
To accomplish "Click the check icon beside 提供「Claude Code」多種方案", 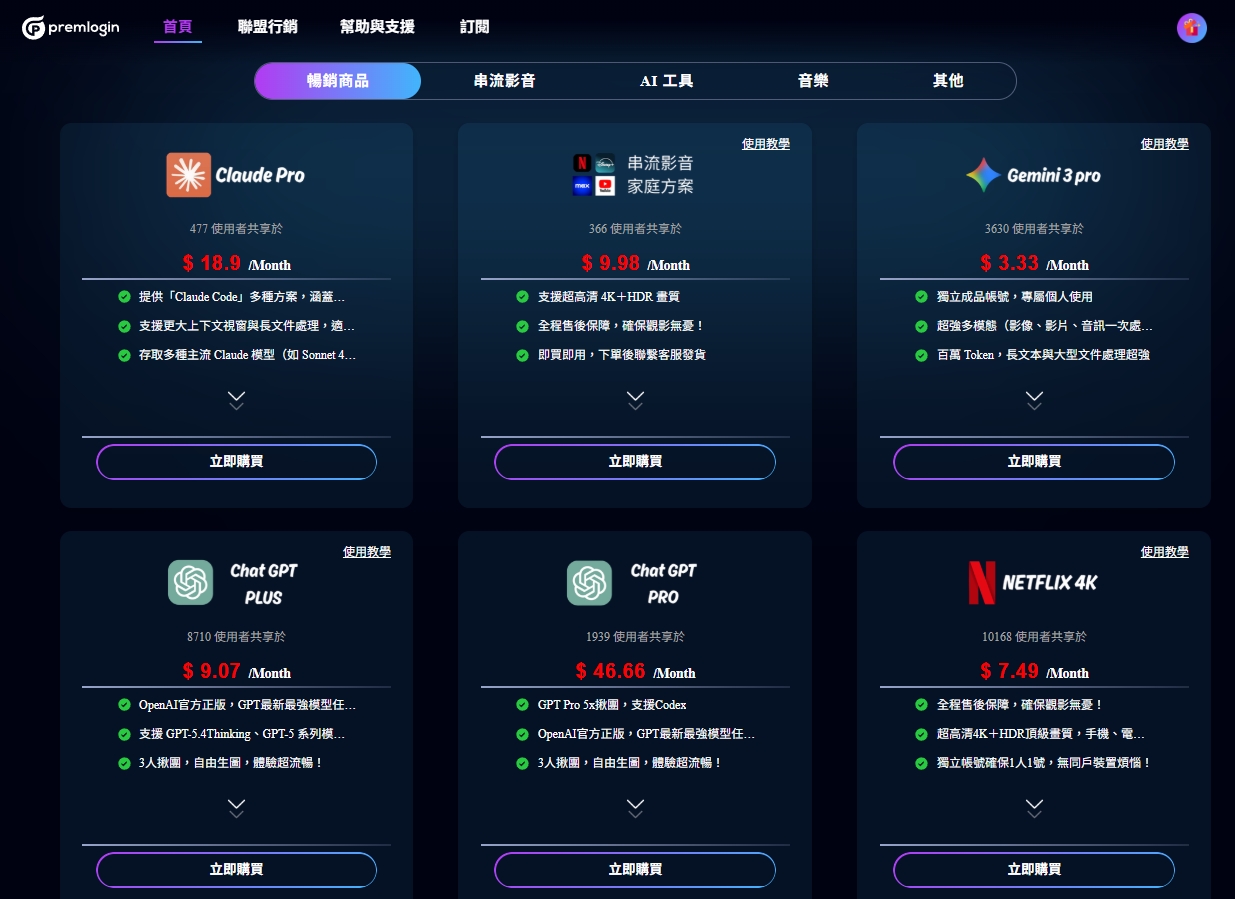I will 124,297.
